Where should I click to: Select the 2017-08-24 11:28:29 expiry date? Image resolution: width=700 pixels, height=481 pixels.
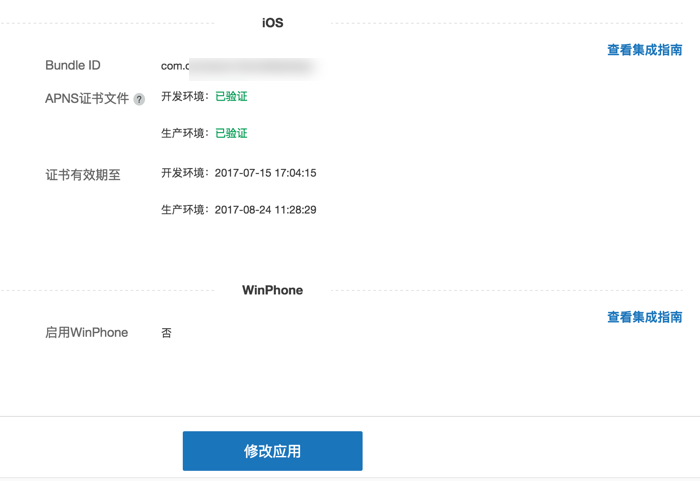[x=265, y=210]
